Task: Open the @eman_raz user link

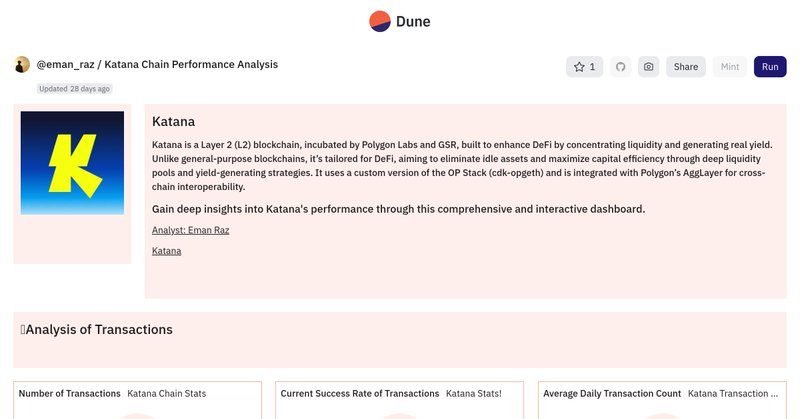Action: (x=65, y=64)
